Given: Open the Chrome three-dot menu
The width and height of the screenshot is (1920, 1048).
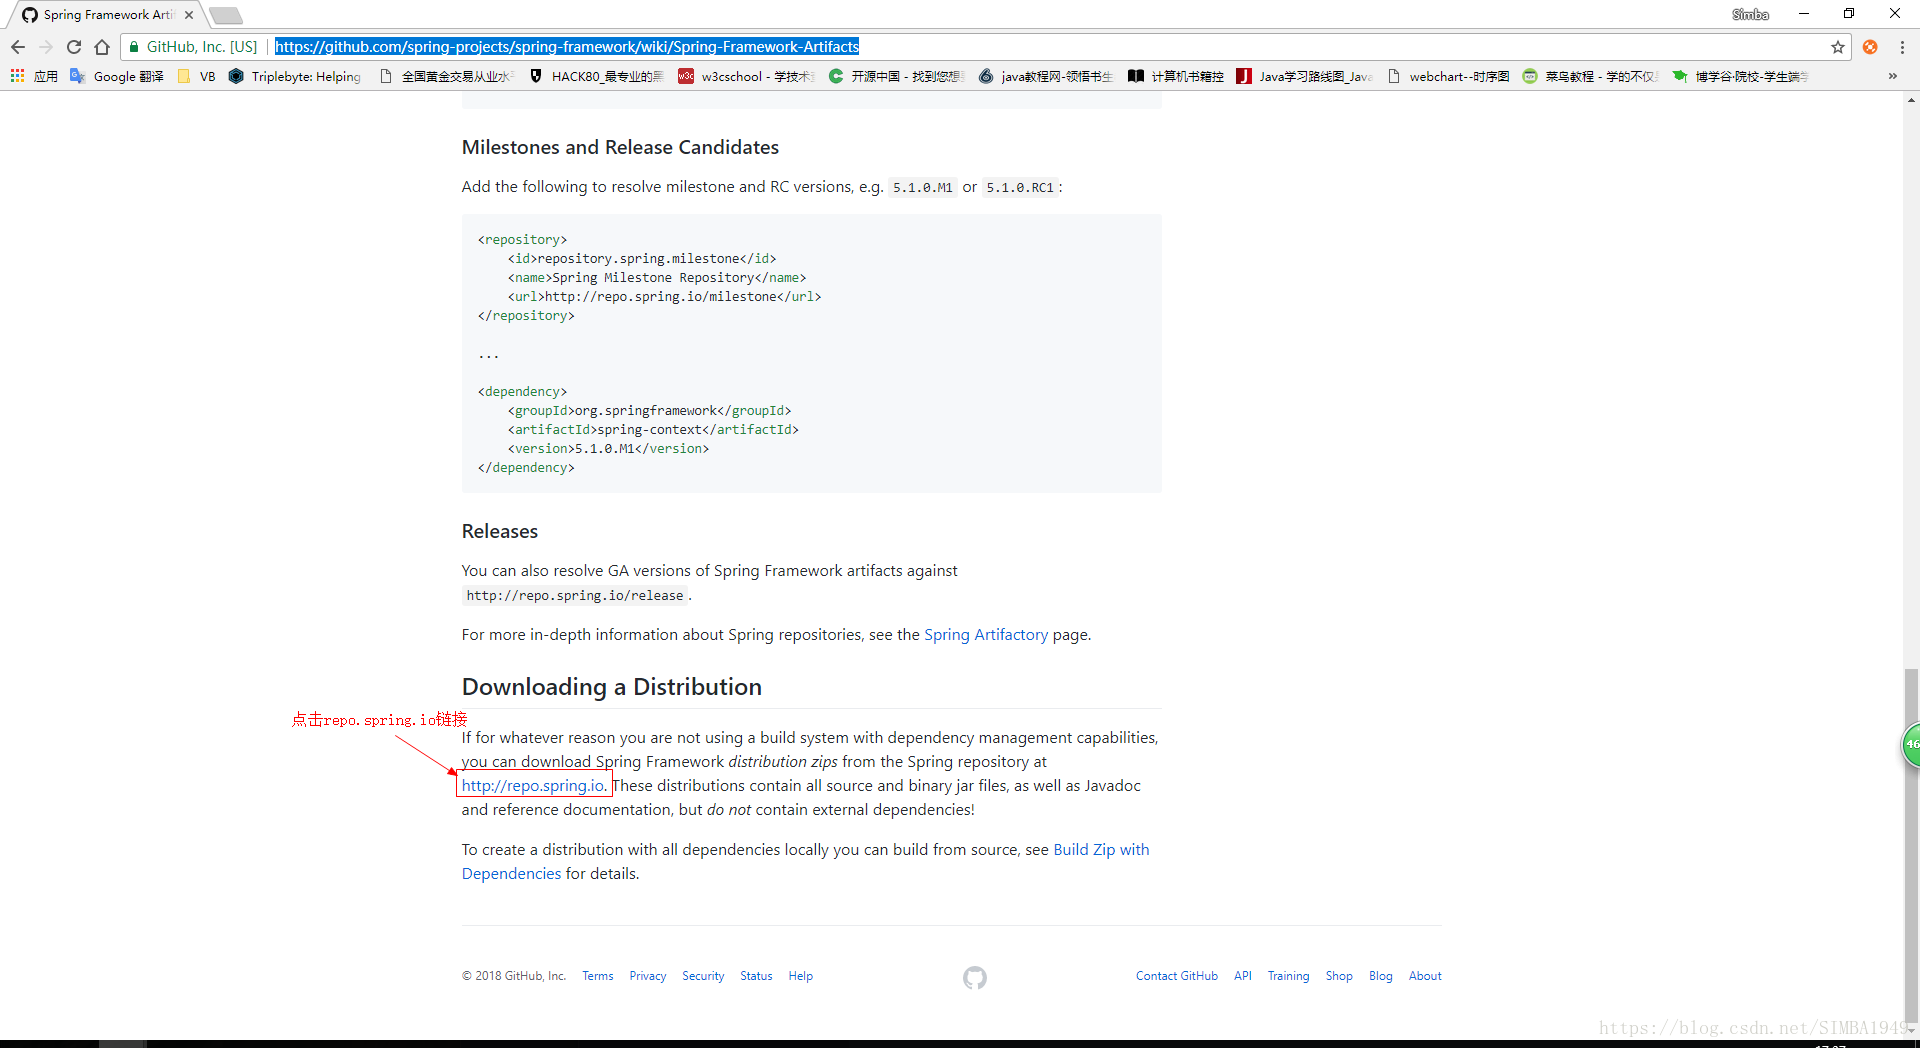Looking at the screenshot, I should [1902, 47].
